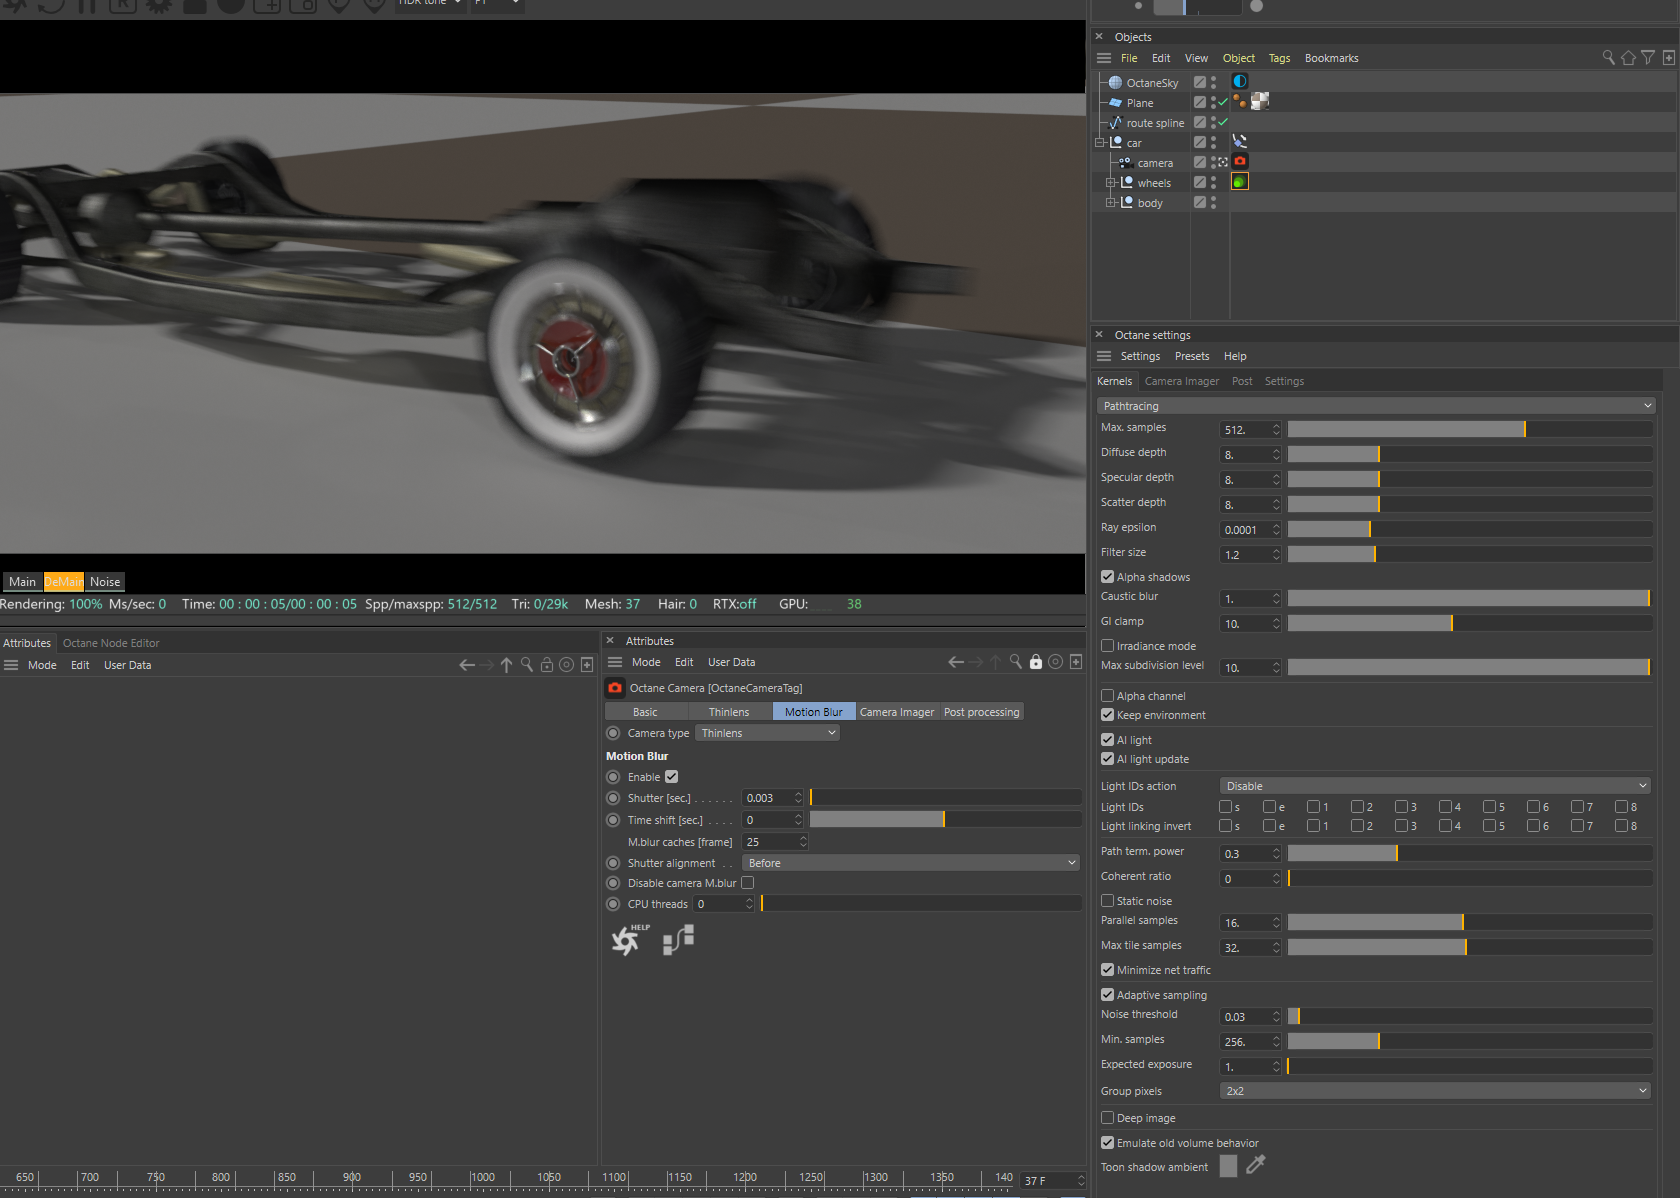Open the Shutter alignment dropdown
This screenshot has width=1680, height=1198.
[x=911, y=863]
